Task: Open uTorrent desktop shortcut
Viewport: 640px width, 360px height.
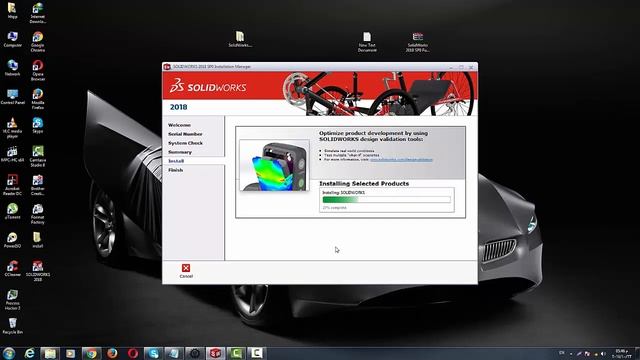Action: pos(12,211)
